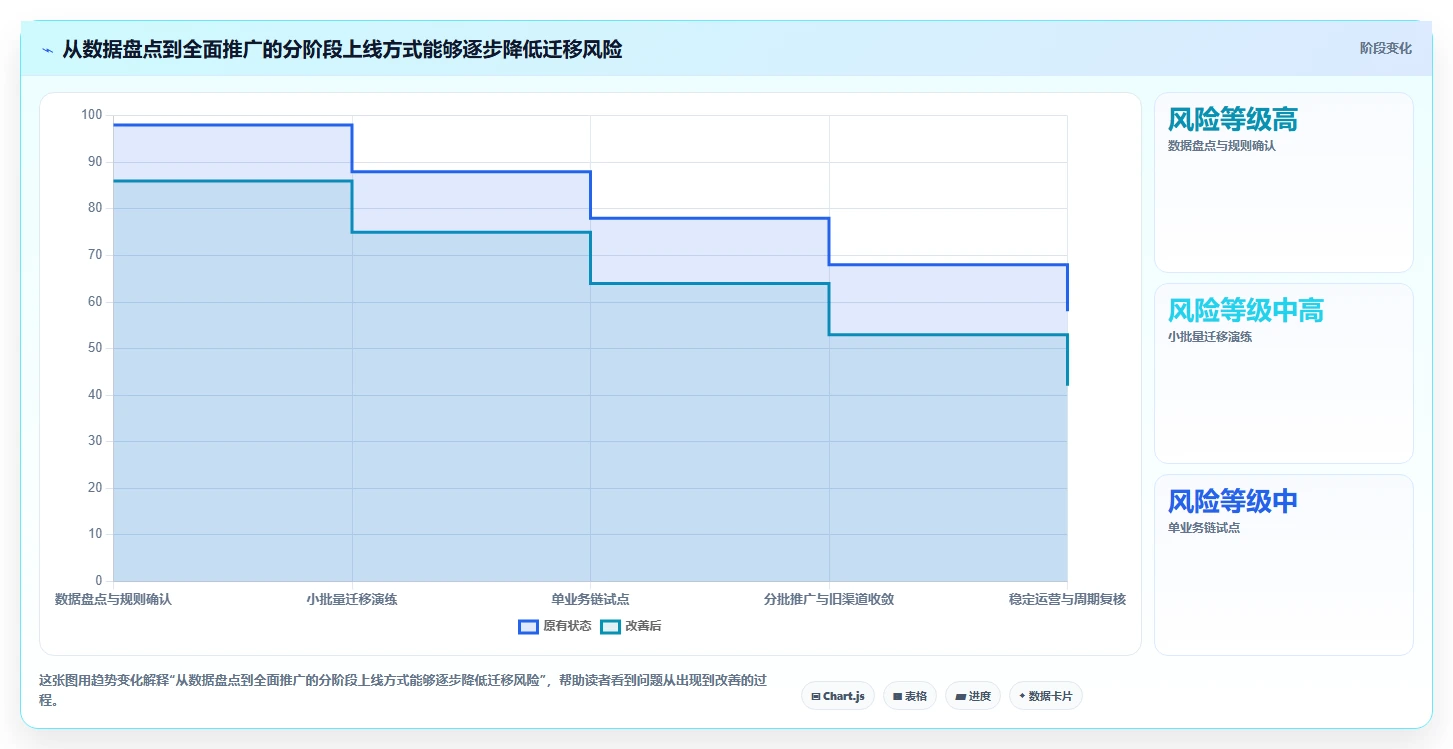Click x-axis label 数据盘点与规则确认

pyautogui.click(x=113, y=600)
